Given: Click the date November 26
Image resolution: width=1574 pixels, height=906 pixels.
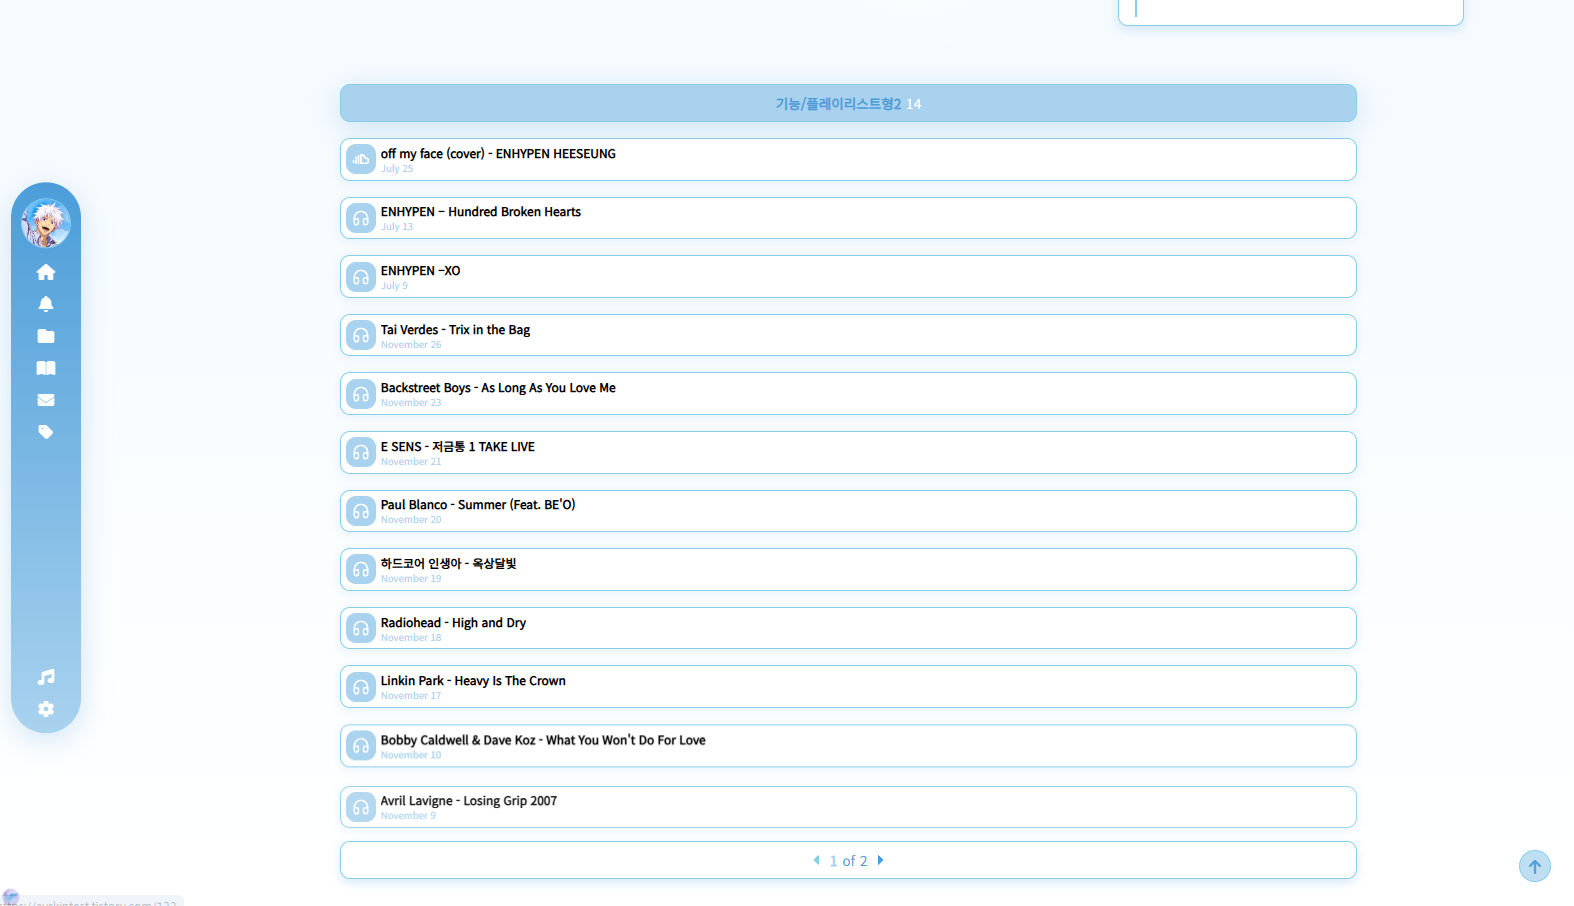Looking at the screenshot, I should [x=411, y=345].
